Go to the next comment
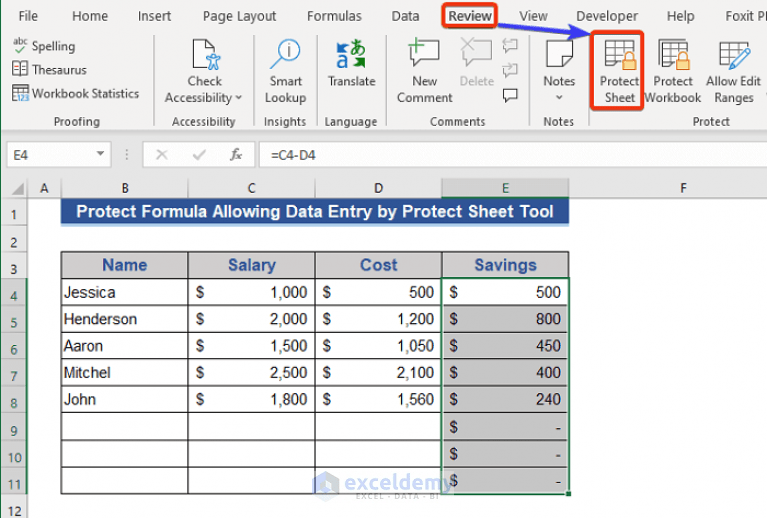The height and width of the screenshot is (518, 767). click(510, 69)
